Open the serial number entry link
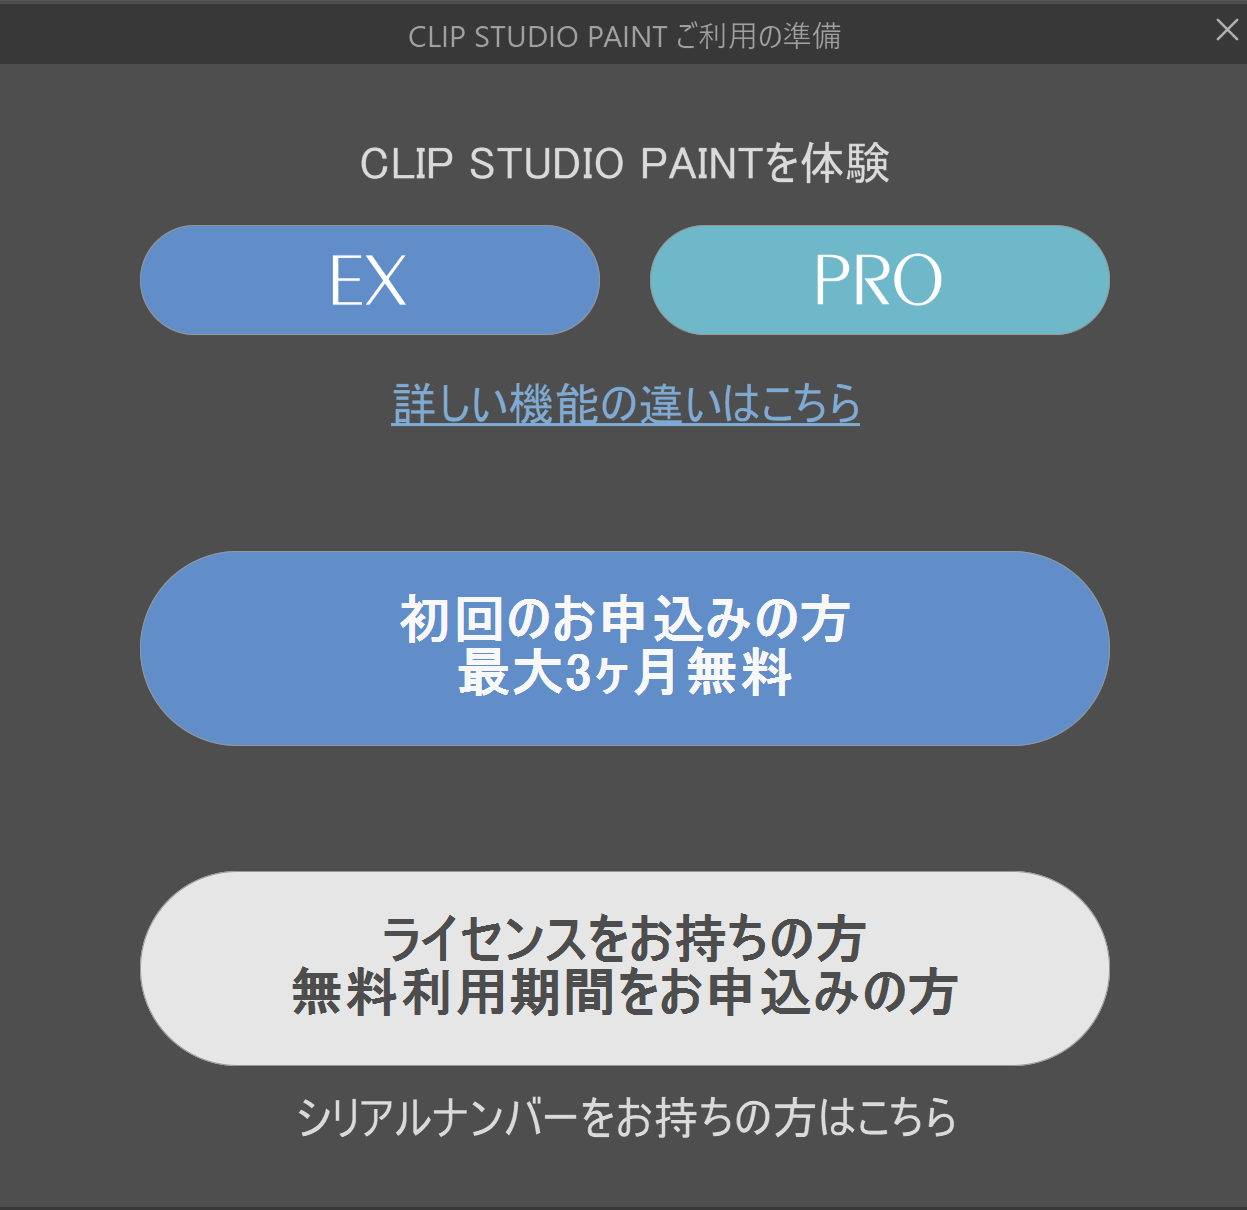 click(x=627, y=1117)
